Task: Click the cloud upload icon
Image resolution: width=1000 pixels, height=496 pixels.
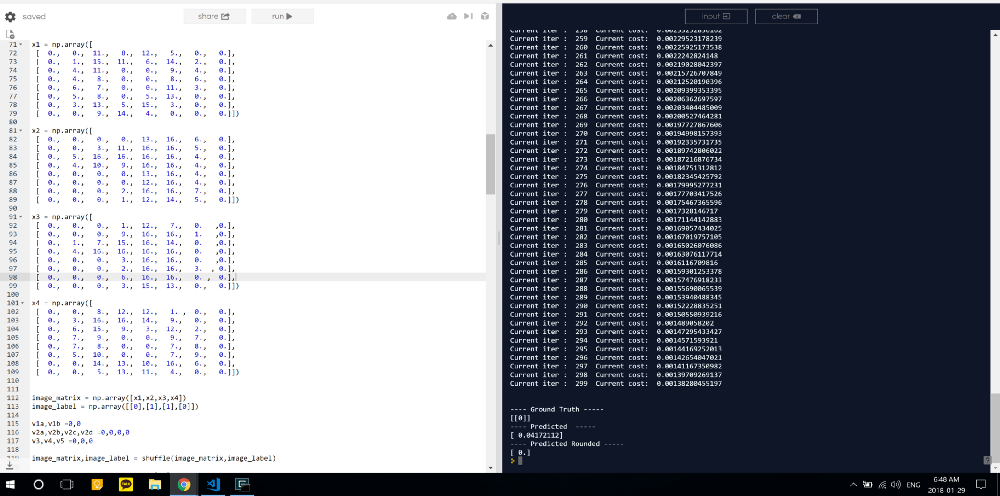Action: [452, 16]
